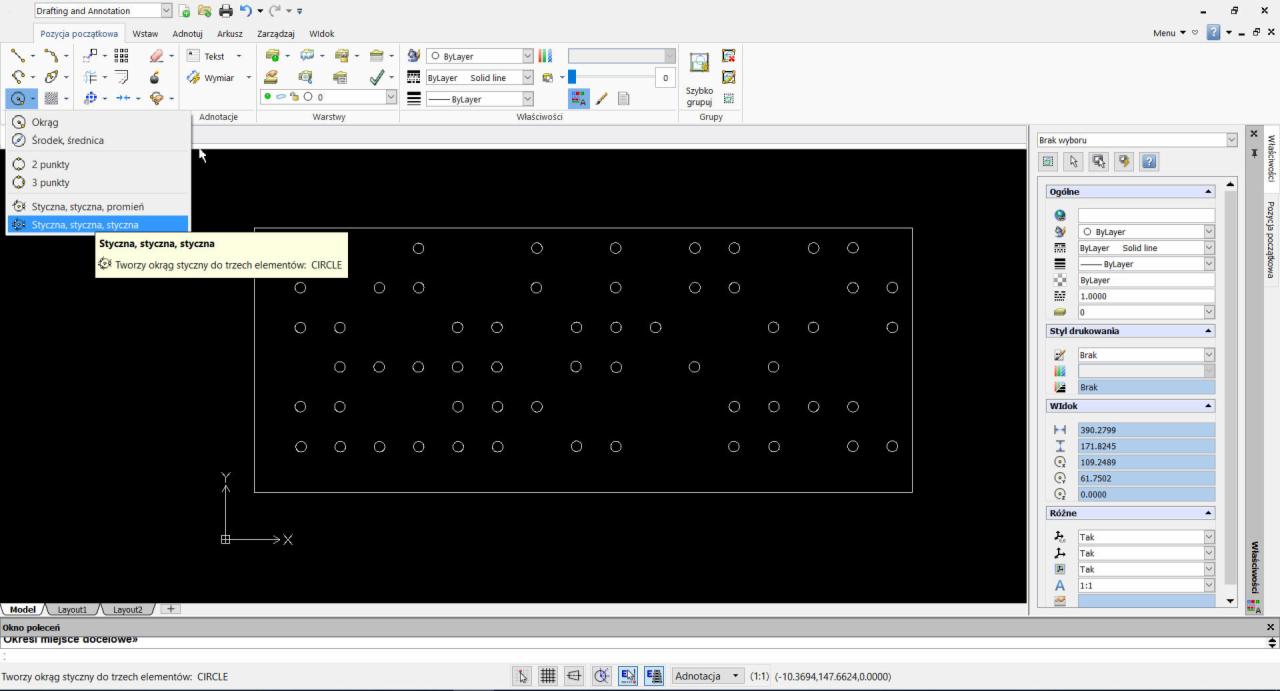Screen dimensions: 1280x691
Task: Click the color books icon beside color dropdown
Action: click(x=545, y=56)
